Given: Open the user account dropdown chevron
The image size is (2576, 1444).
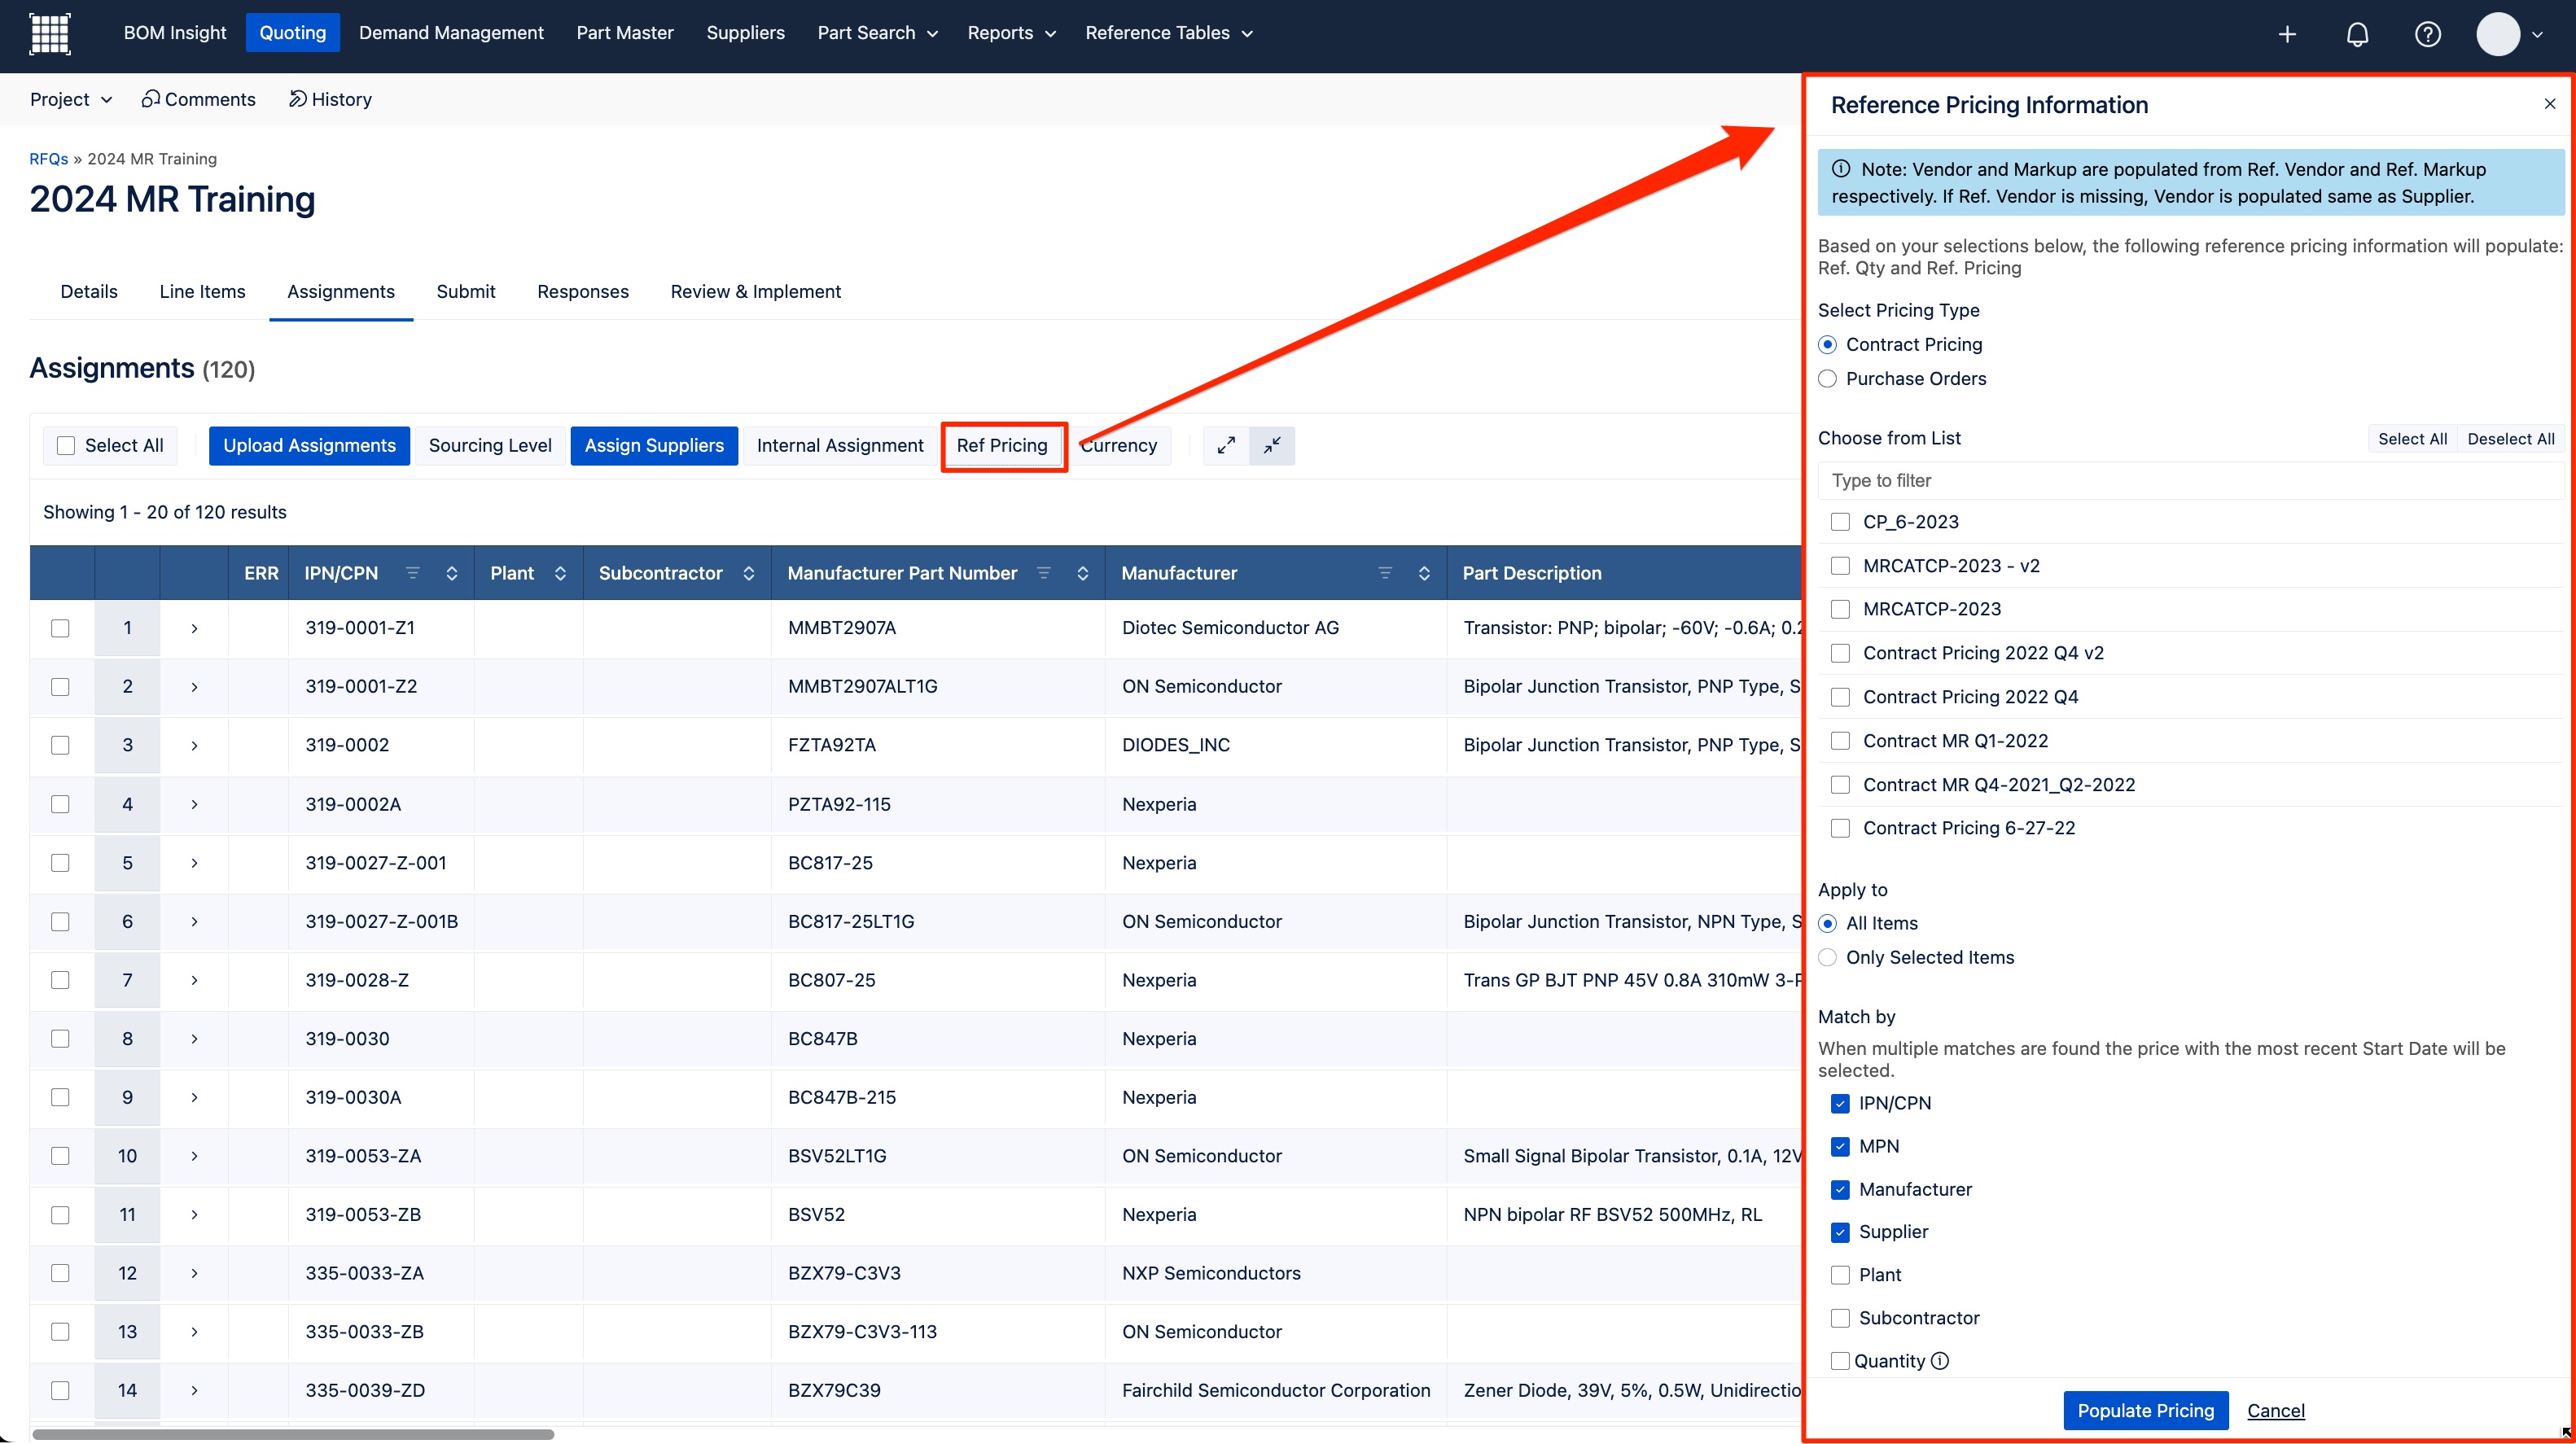Looking at the screenshot, I should 2537,34.
